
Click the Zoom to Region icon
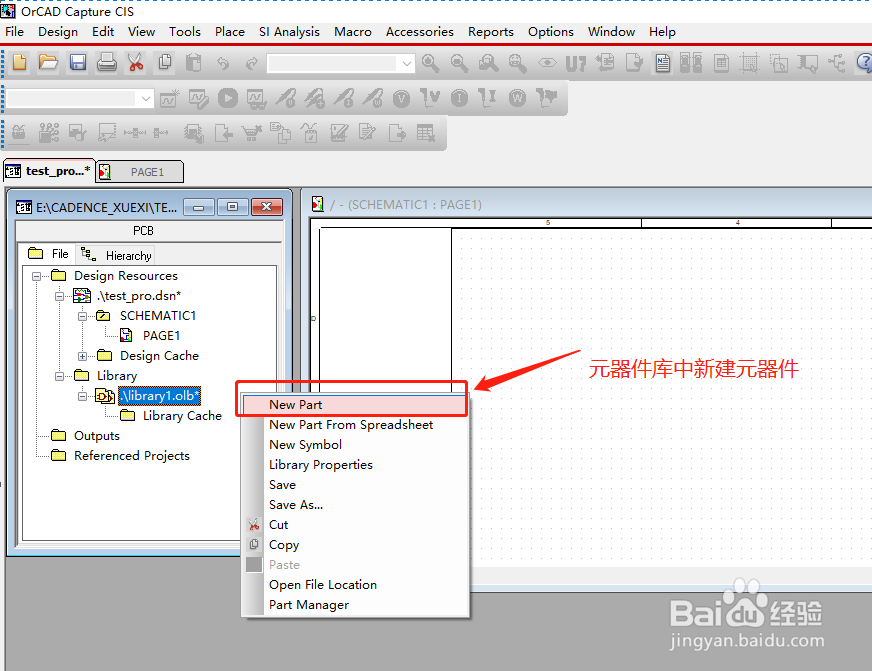(x=488, y=63)
